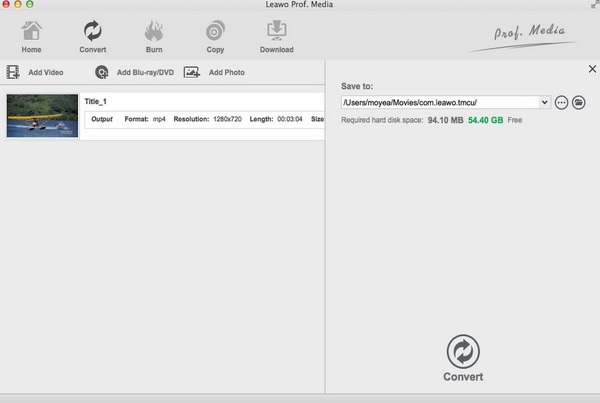The width and height of the screenshot is (600, 403).
Task: Select the Title_1 name text
Action: [x=95, y=101]
